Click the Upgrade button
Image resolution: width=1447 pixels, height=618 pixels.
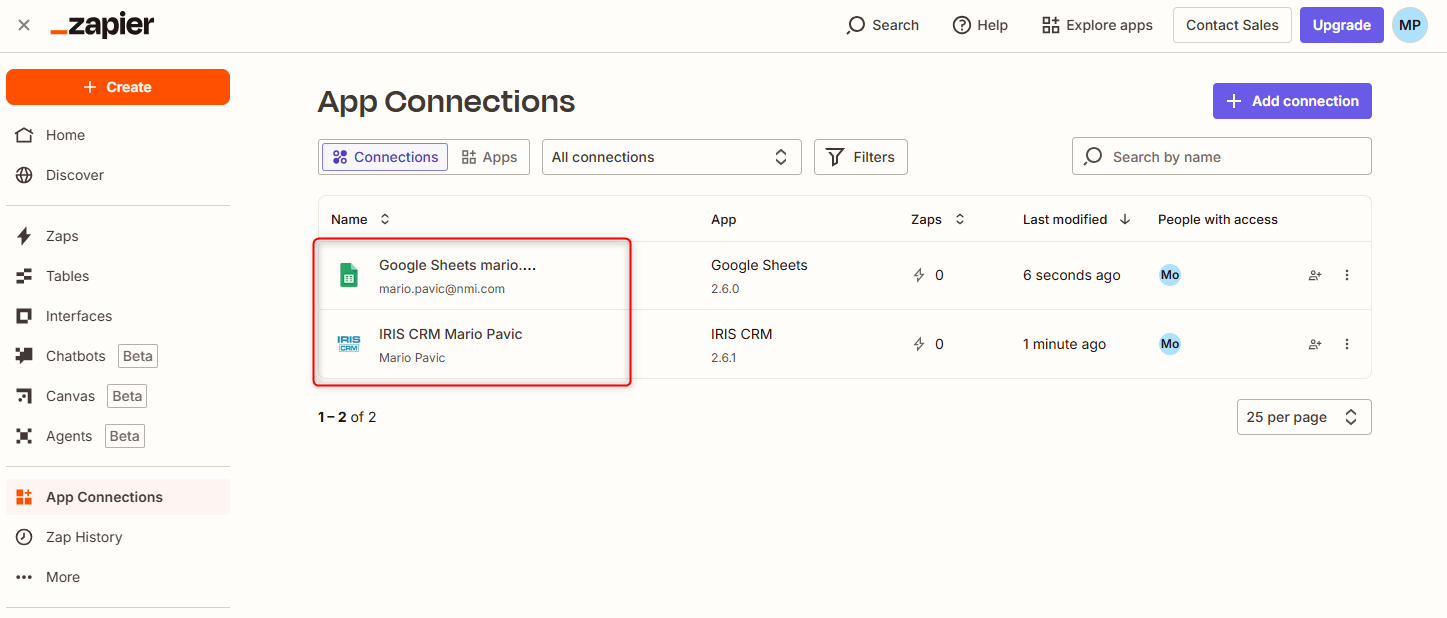pos(1341,25)
